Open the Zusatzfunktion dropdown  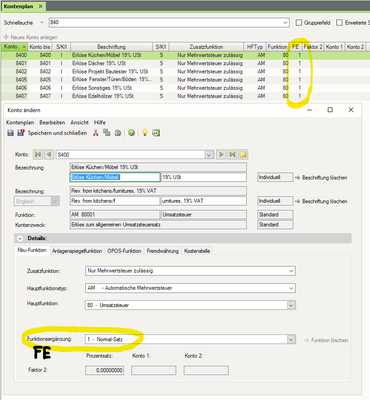pos(292,271)
